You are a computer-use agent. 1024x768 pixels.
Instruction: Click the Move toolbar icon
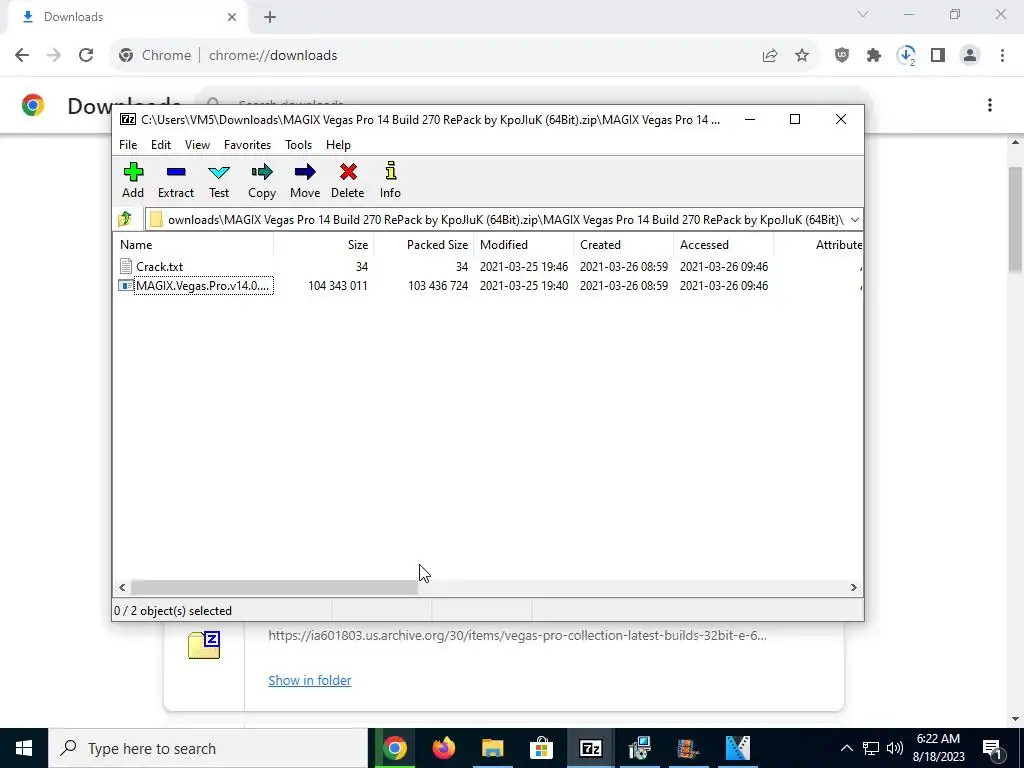point(305,180)
